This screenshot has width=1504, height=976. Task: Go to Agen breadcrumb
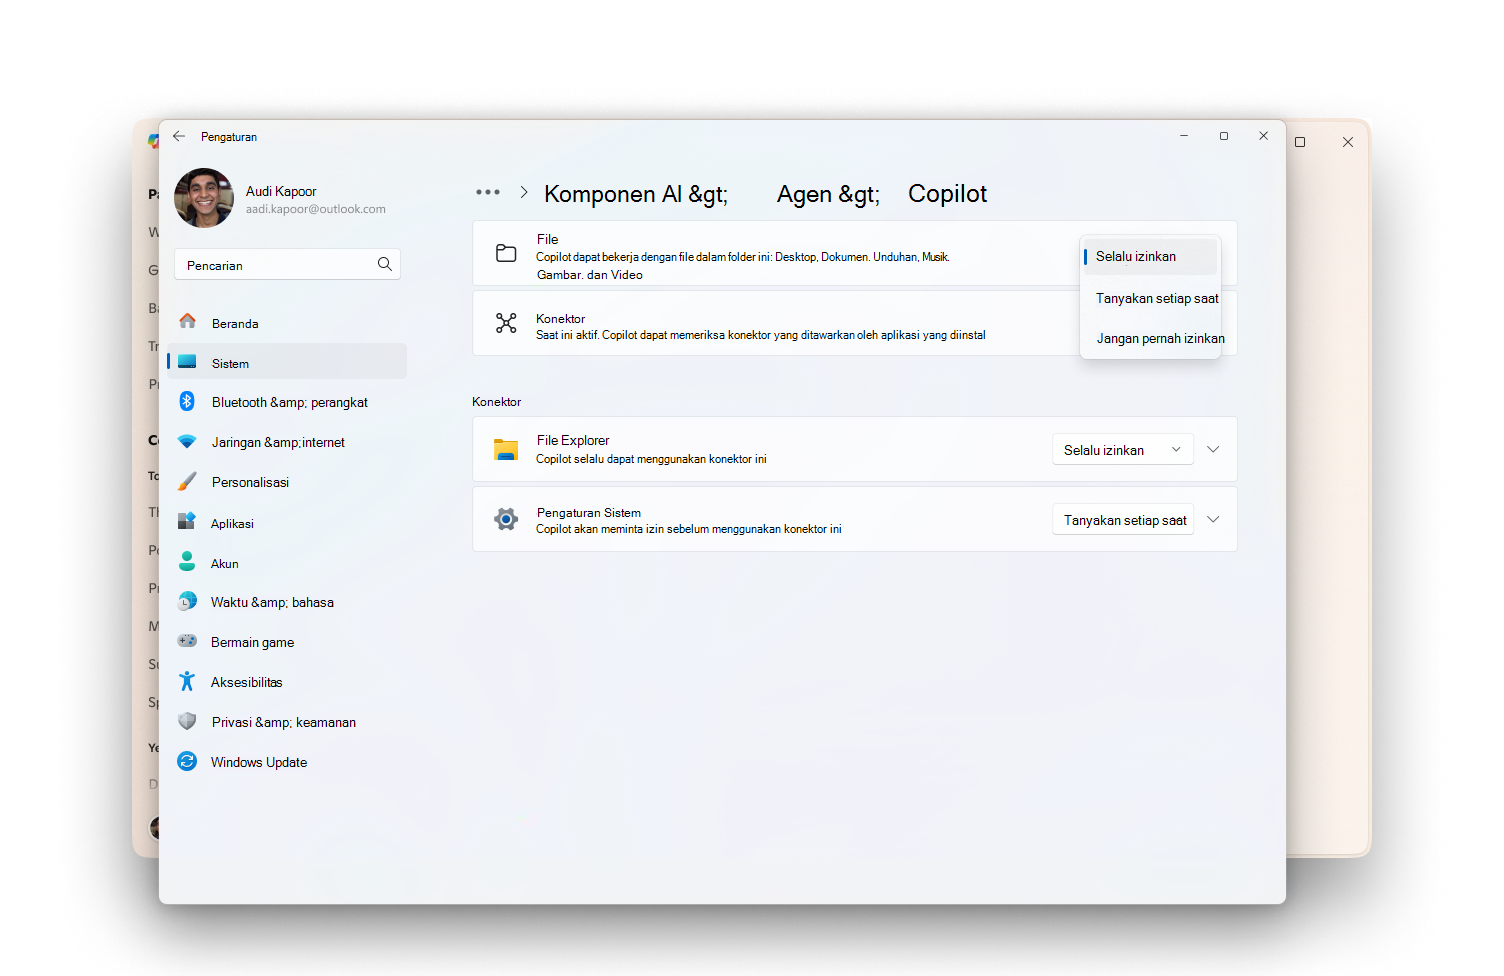pos(828,194)
